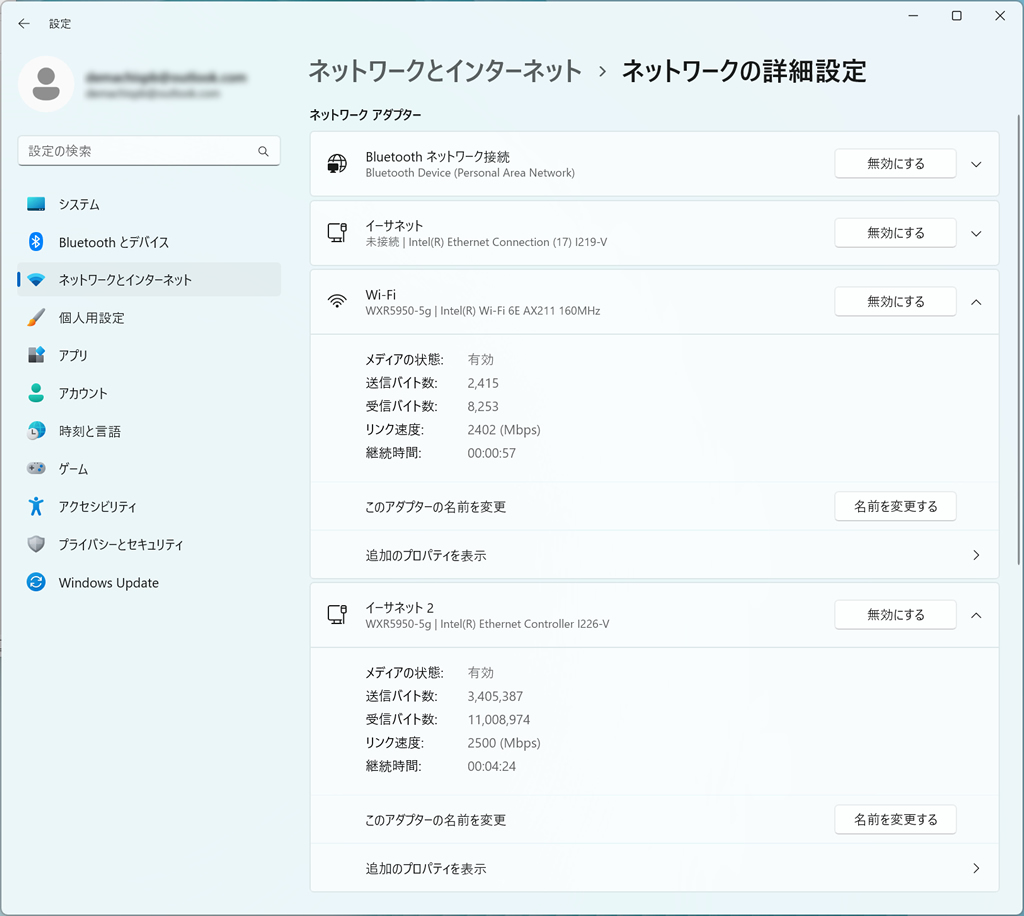Image resolution: width=1024 pixels, height=916 pixels.
Task: Click the イーサネット 2 受信バイト数 value 11,008,974
Action: point(498,719)
